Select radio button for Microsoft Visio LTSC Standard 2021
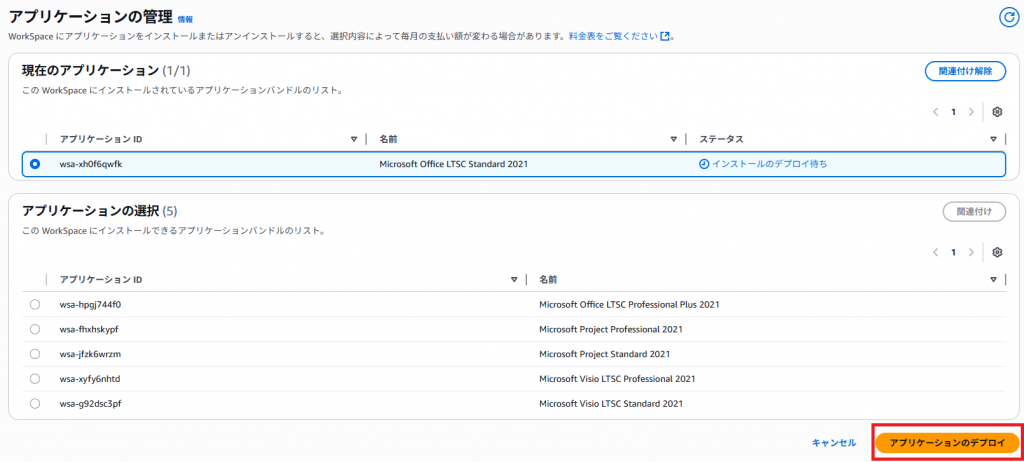This screenshot has width=1024, height=462. pyautogui.click(x=35, y=404)
